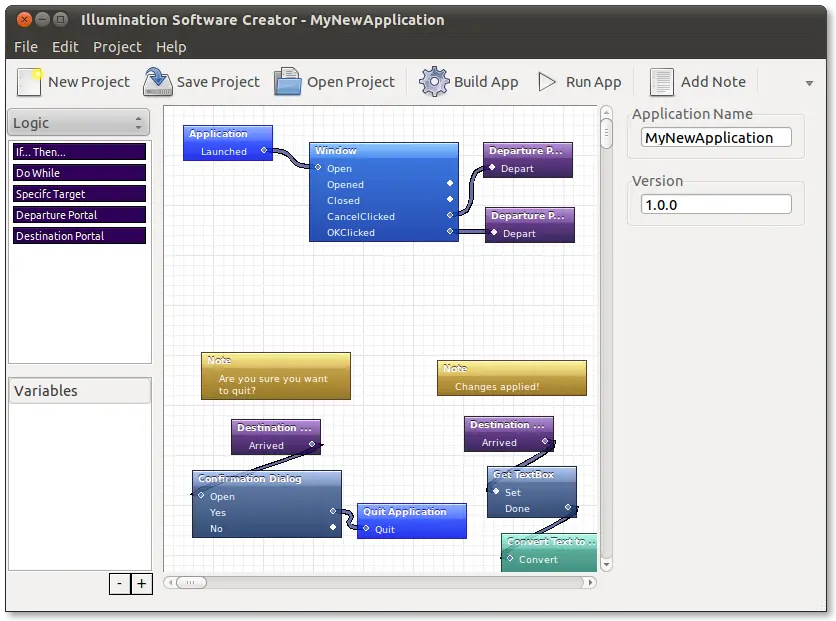
Task: Click the plus button below Variables
Action: (141, 584)
